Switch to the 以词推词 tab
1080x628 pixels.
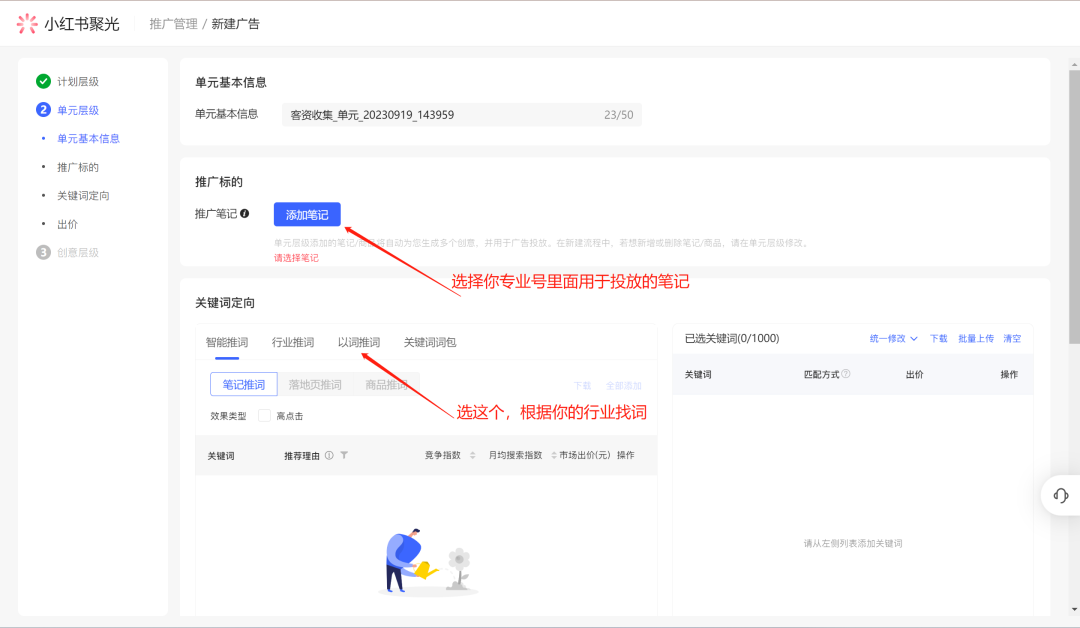pyautogui.click(x=359, y=342)
